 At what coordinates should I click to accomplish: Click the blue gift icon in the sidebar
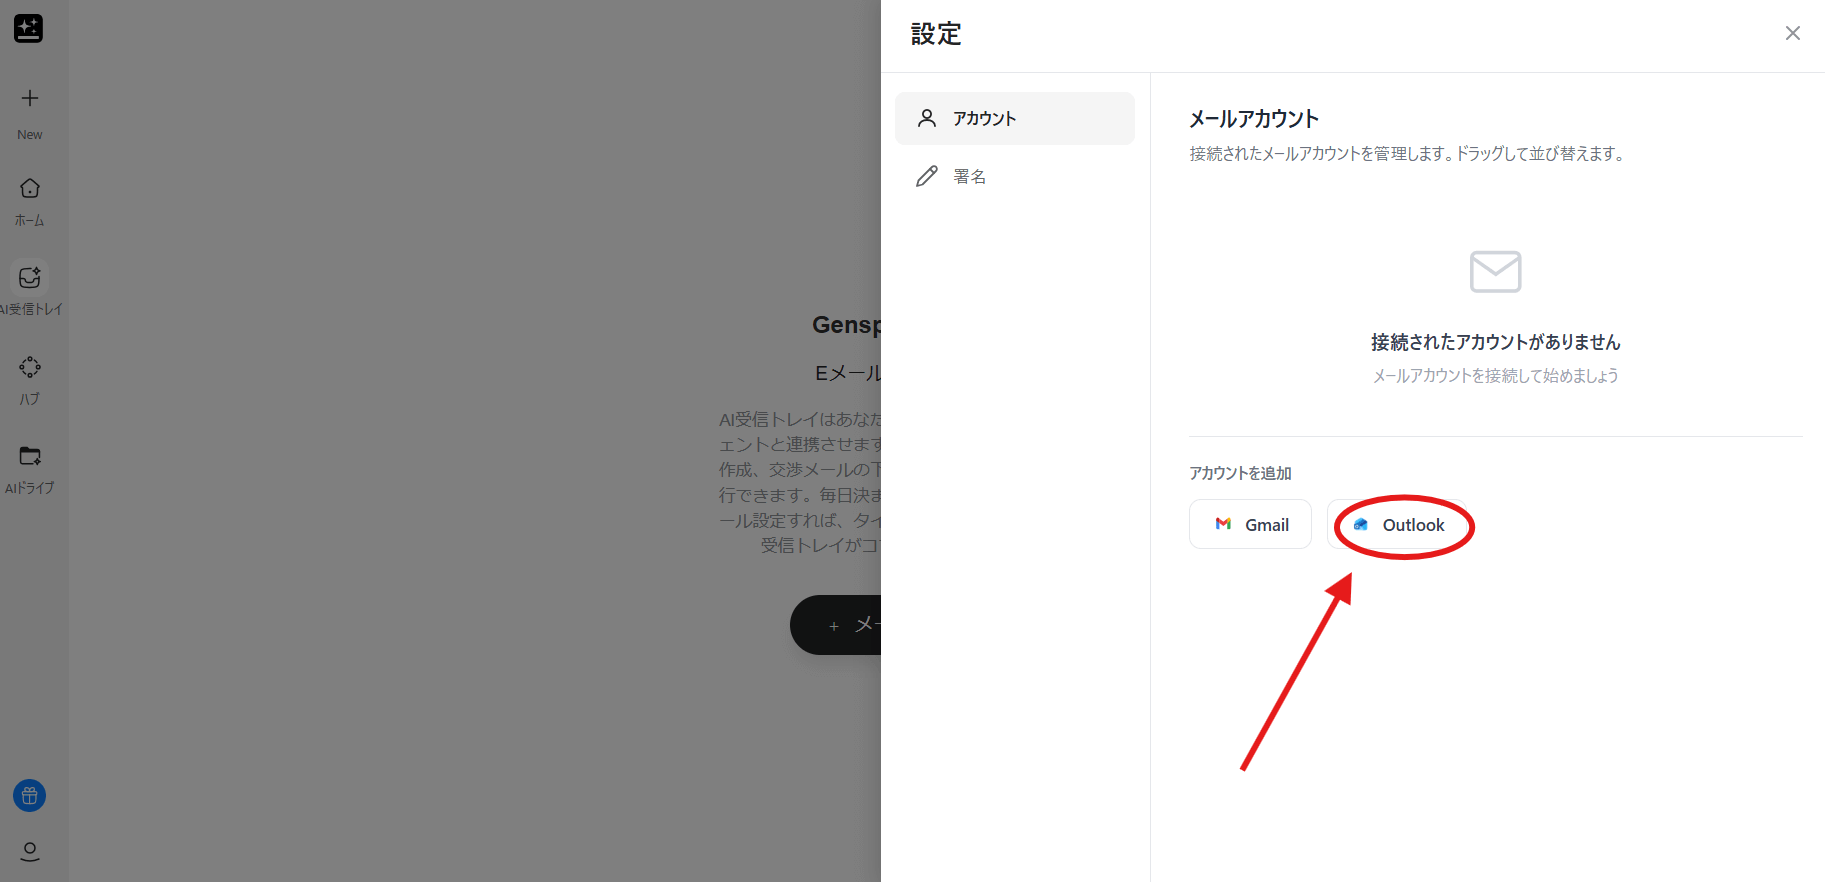pyautogui.click(x=30, y=796)
